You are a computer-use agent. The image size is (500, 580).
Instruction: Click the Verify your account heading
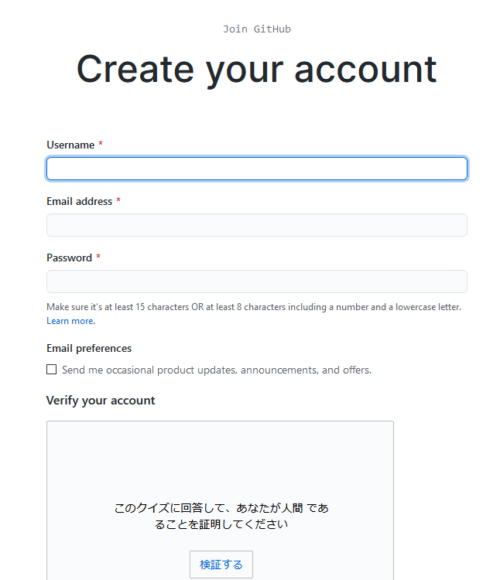coord(101,400)
